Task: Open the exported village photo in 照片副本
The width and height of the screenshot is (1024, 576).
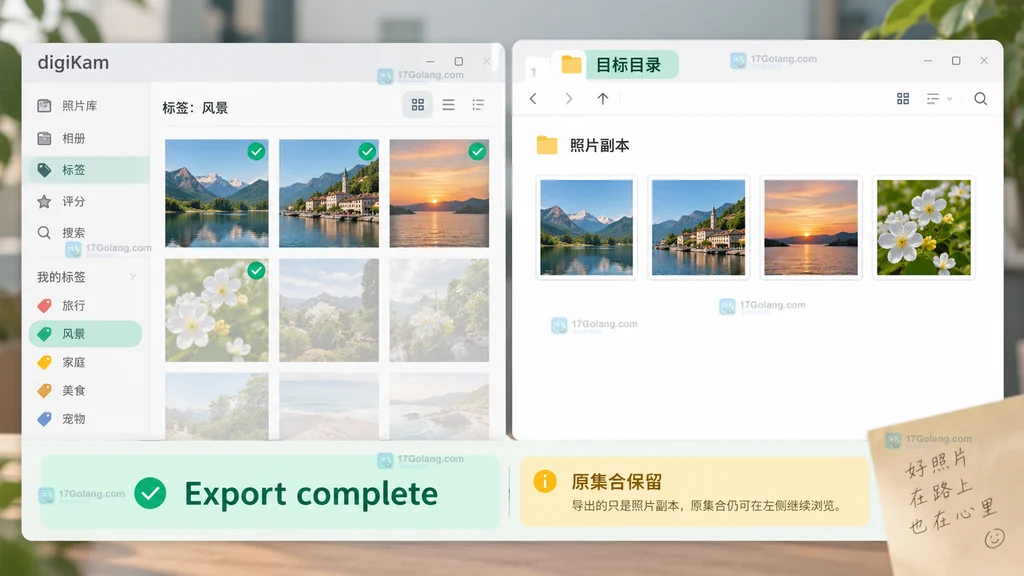Action: [698, 227]
